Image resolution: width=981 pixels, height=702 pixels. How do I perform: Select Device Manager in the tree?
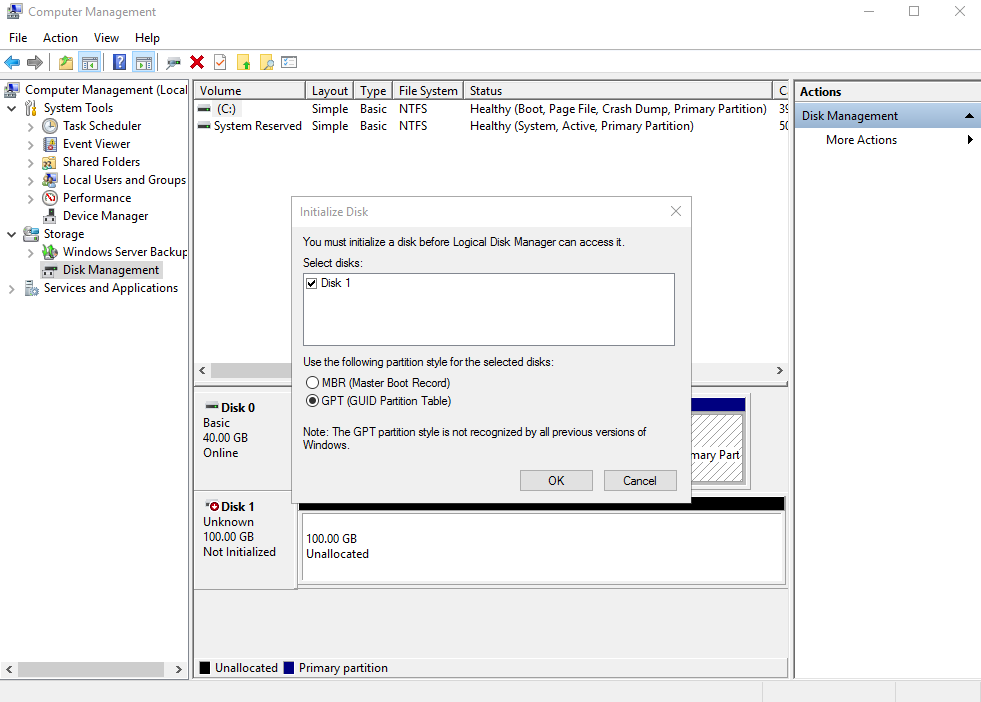[105, 216]
